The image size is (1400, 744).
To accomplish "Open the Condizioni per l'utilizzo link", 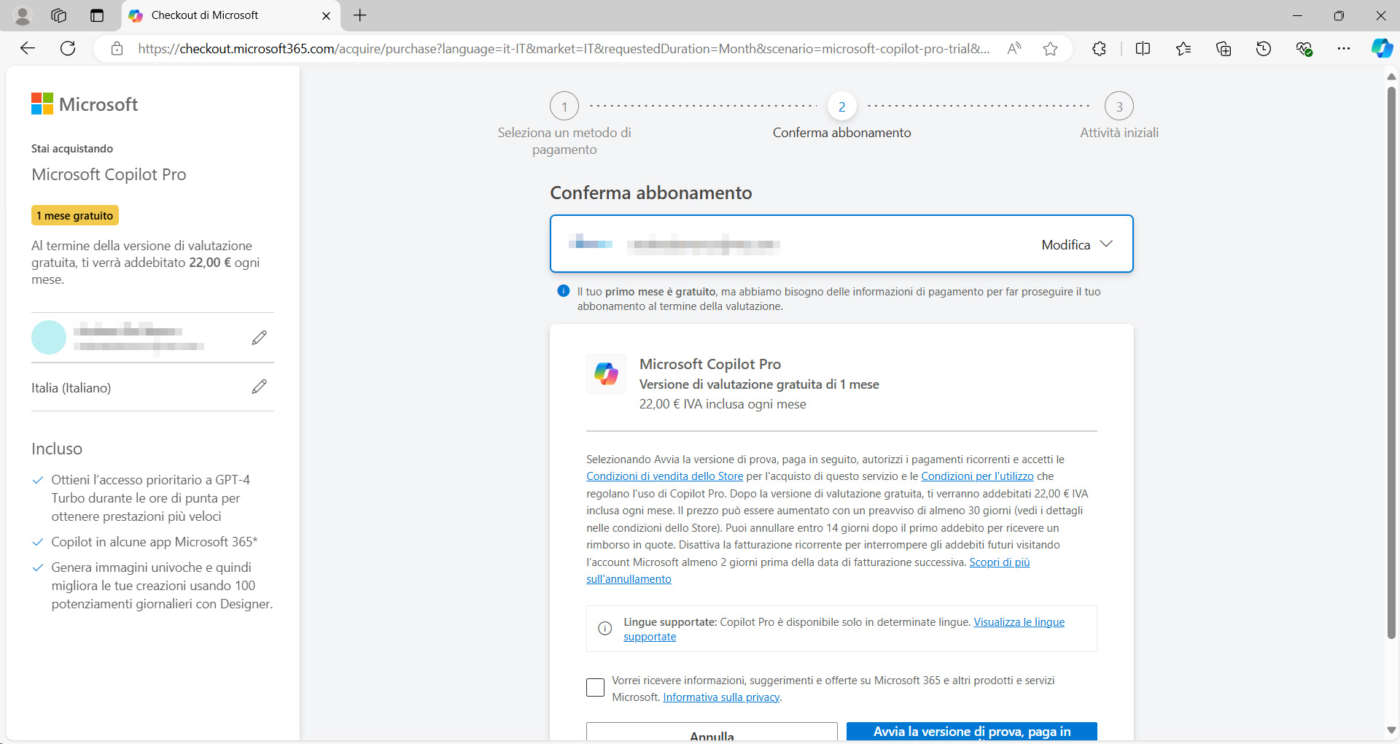I will point(977,476).
